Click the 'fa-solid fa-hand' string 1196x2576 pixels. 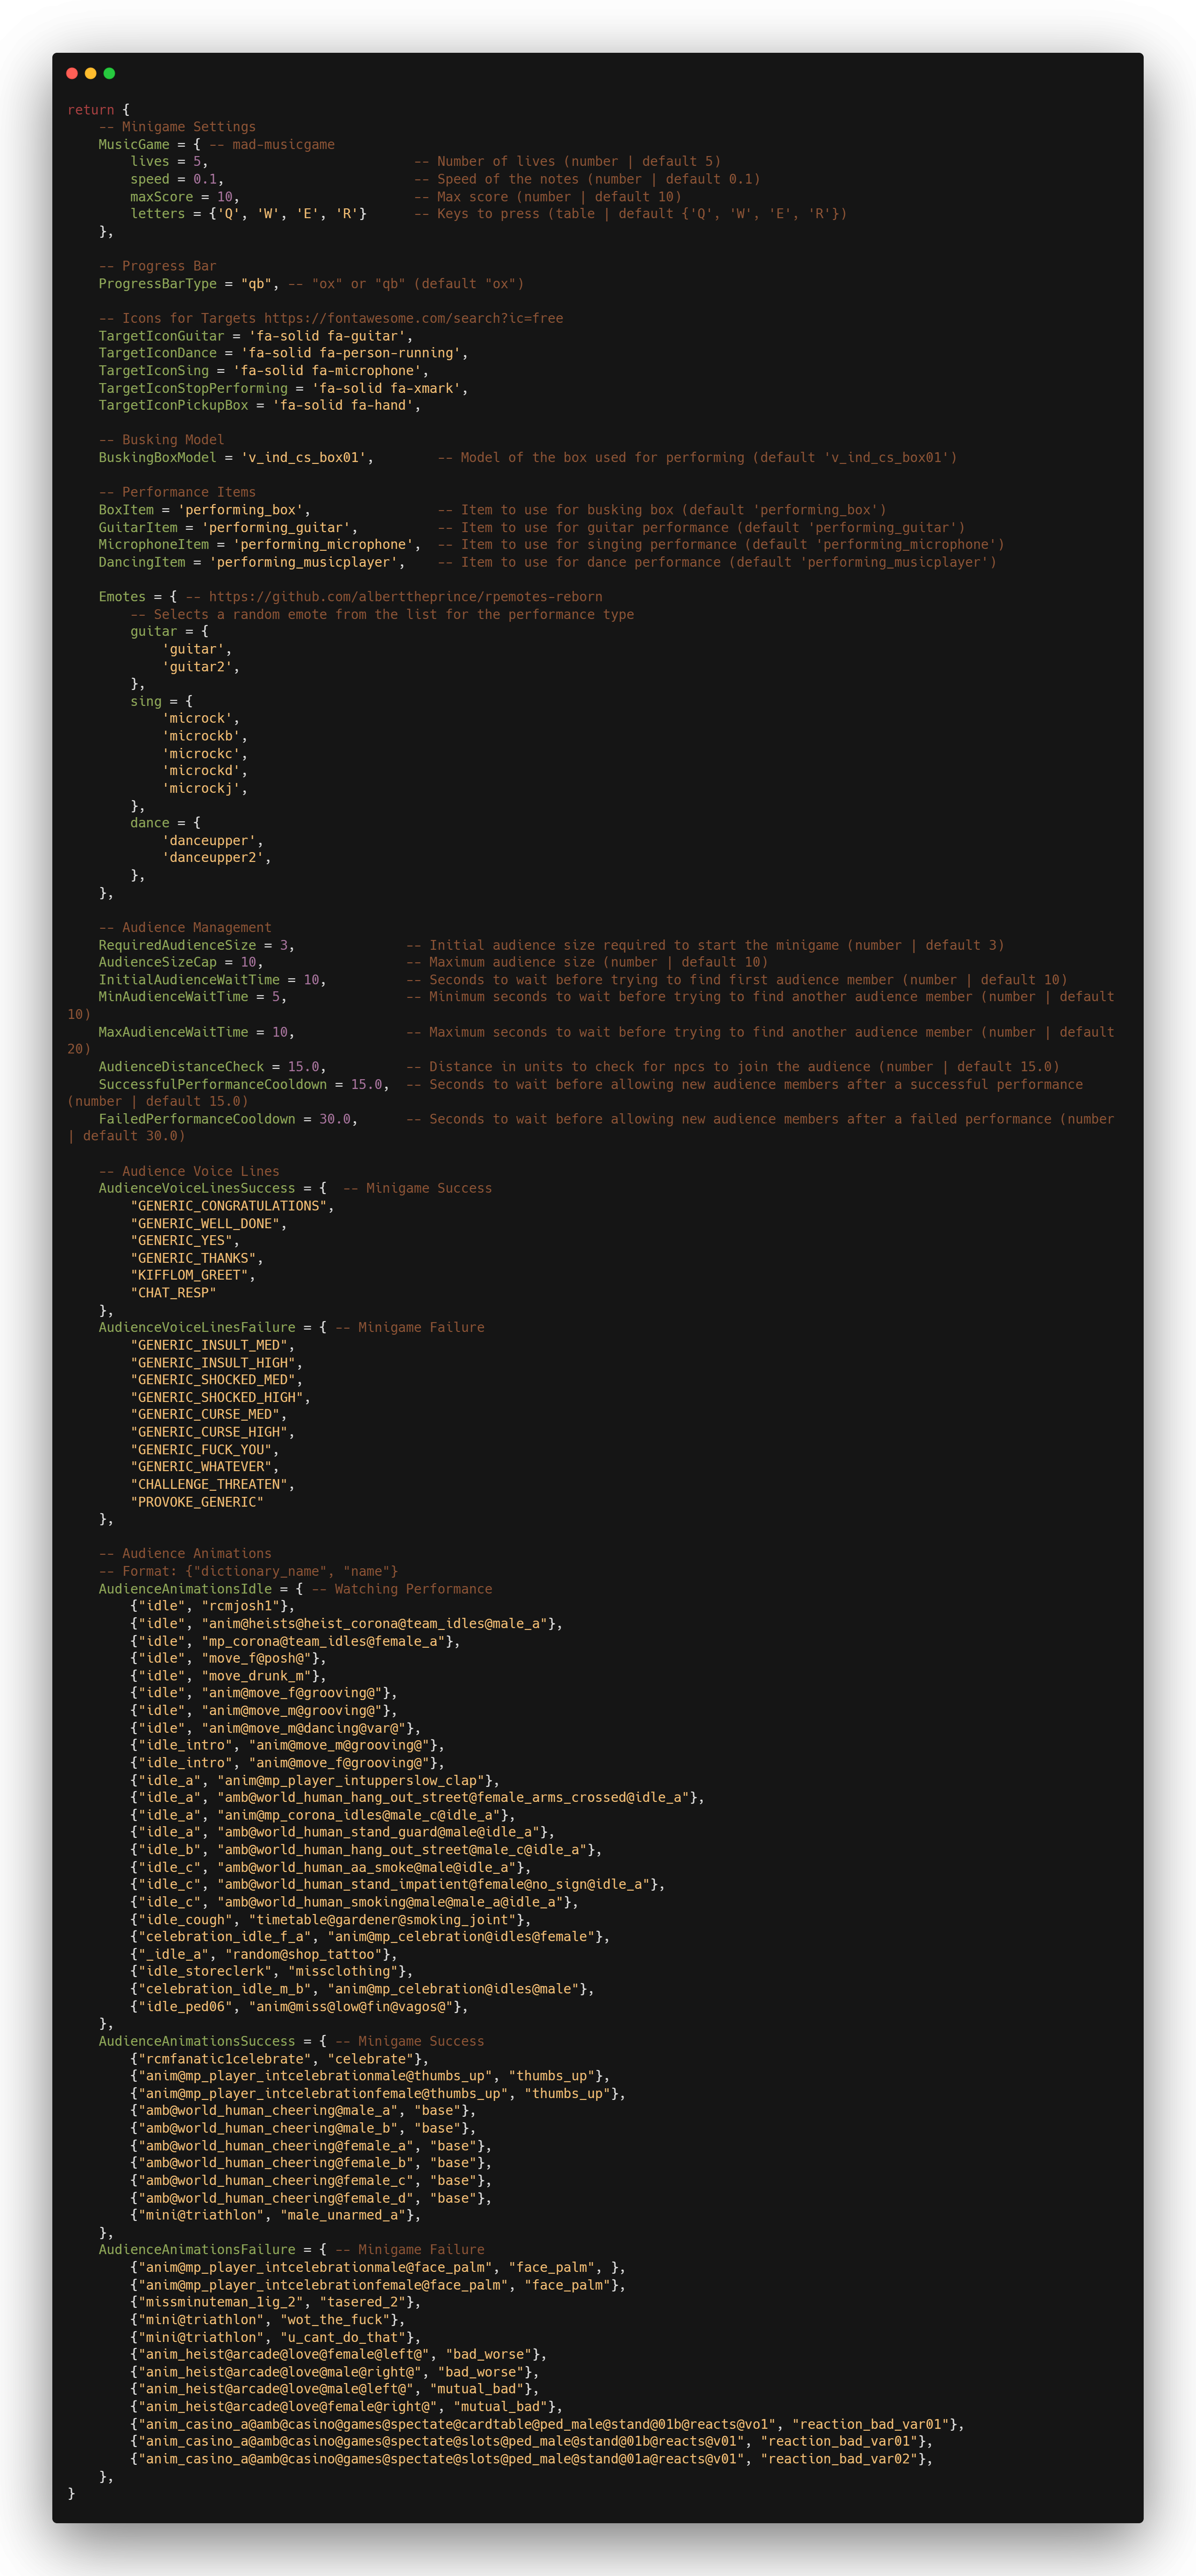343,406
